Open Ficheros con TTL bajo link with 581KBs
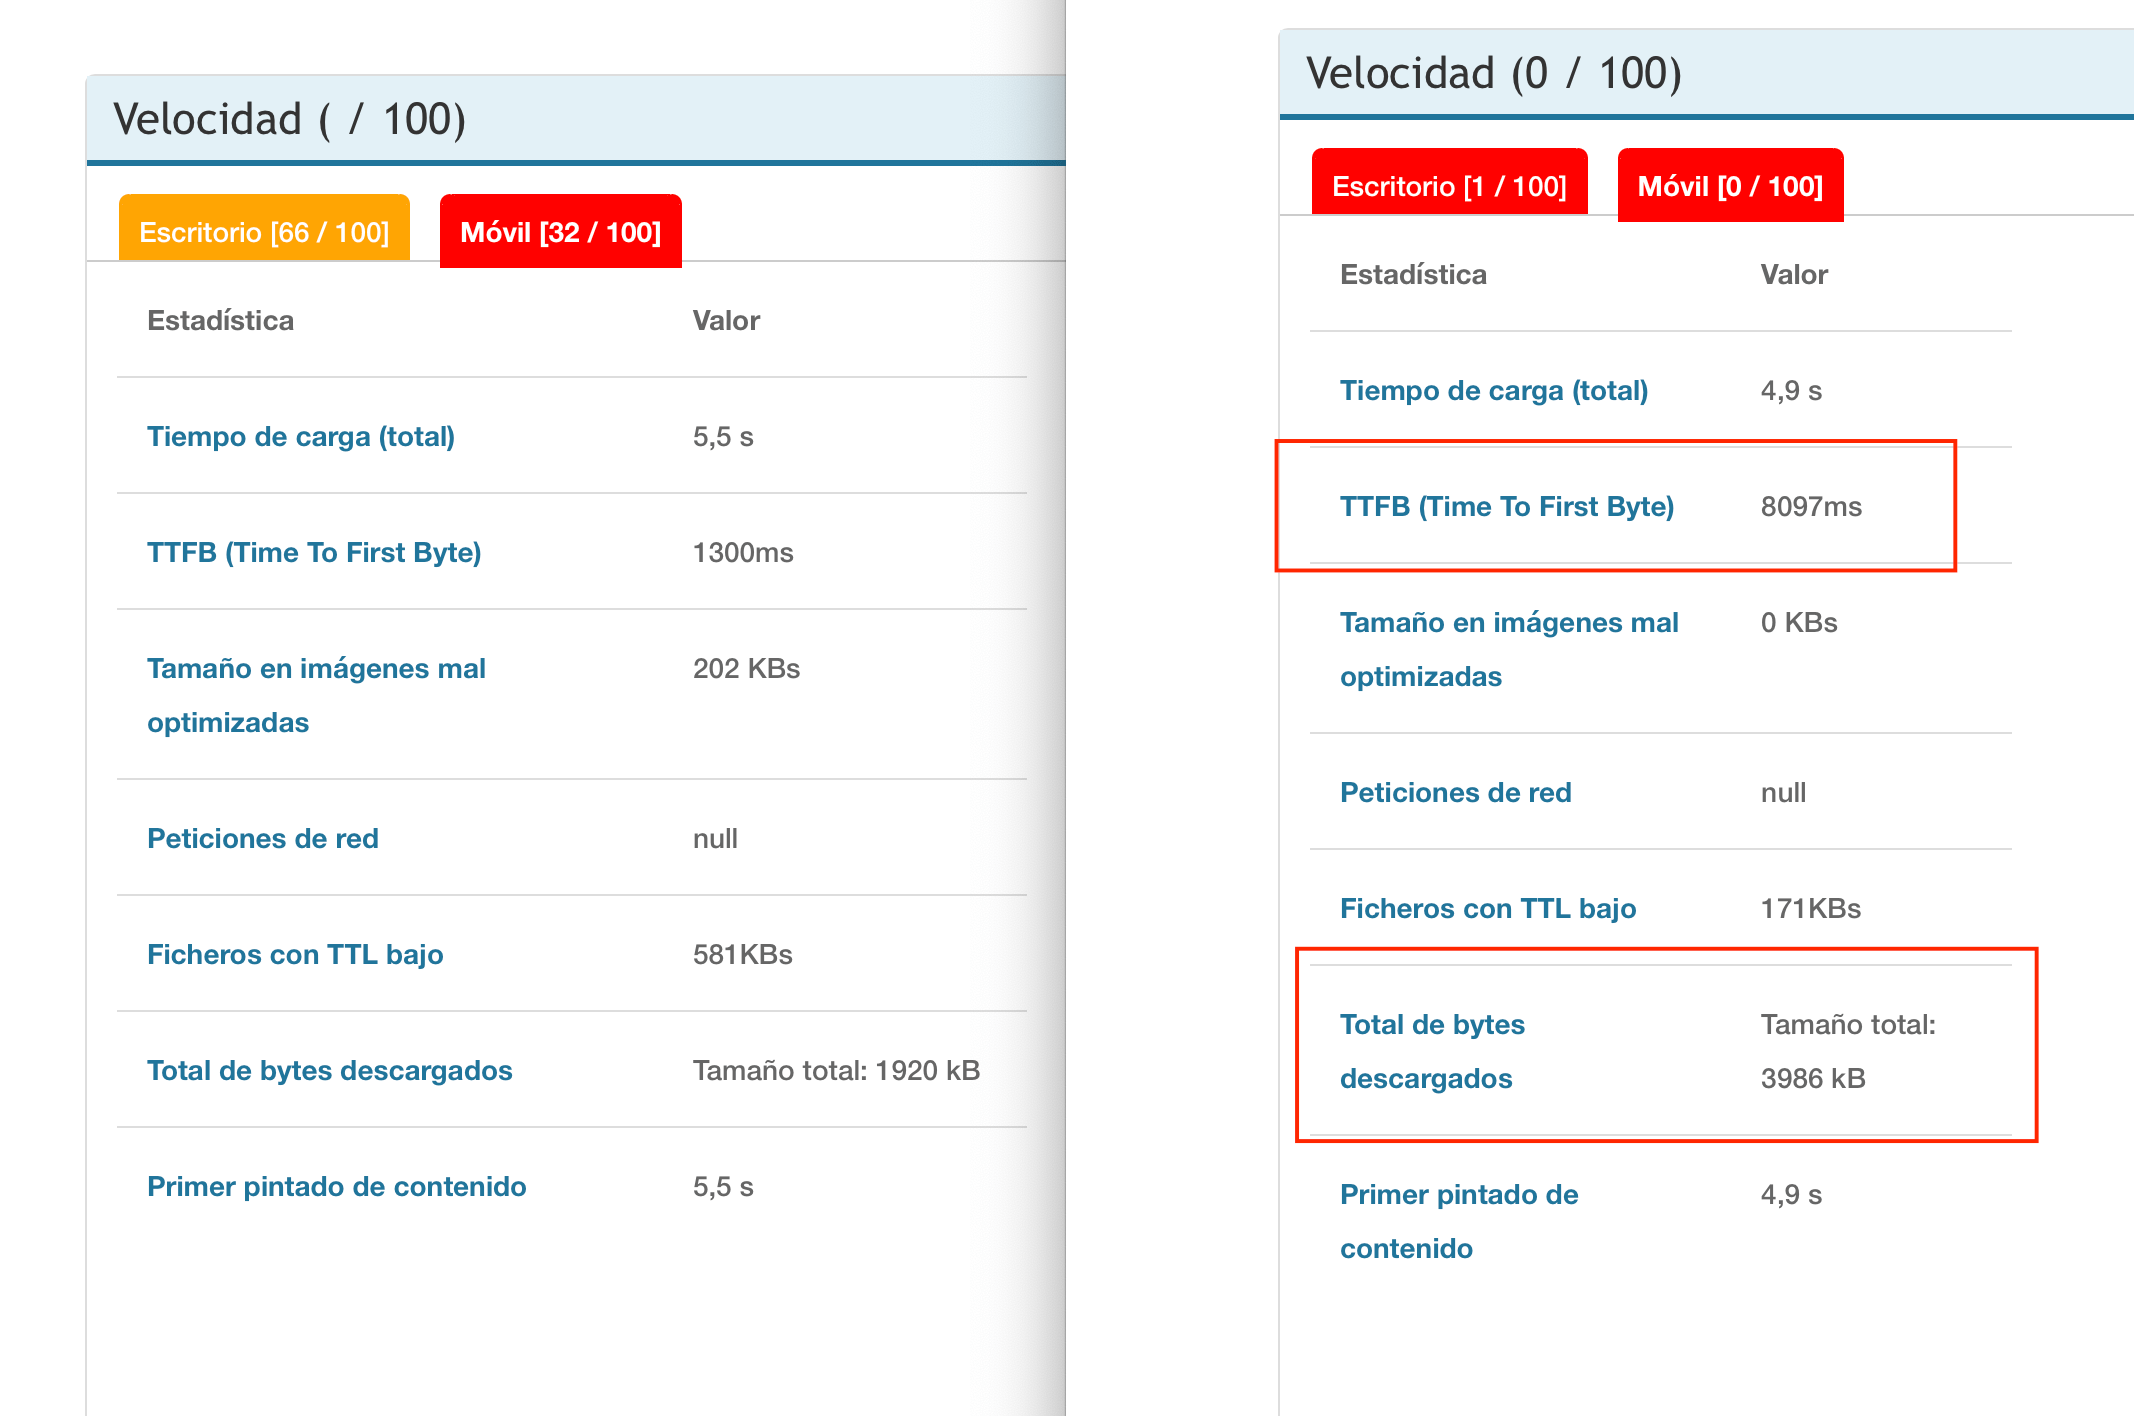The height and width of the screenshot is (1416, 2134). (x=295, y=954)
